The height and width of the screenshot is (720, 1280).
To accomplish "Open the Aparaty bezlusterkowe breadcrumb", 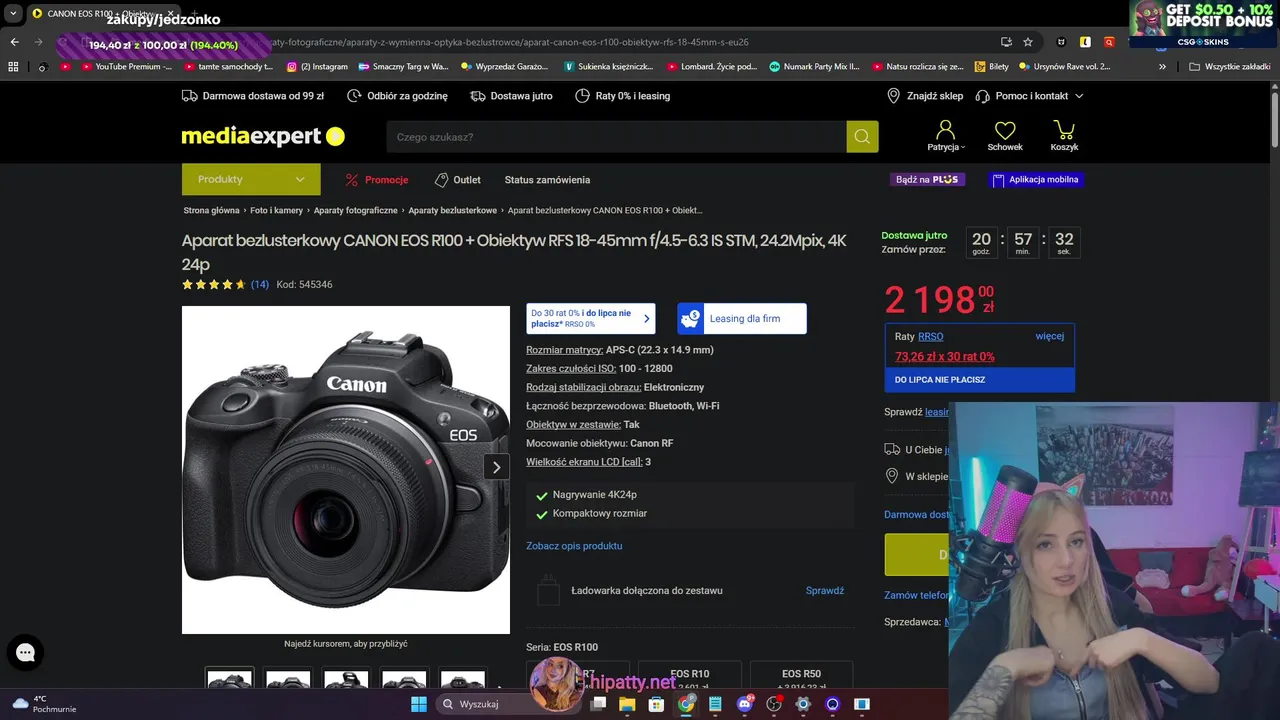I will point(452,211).
